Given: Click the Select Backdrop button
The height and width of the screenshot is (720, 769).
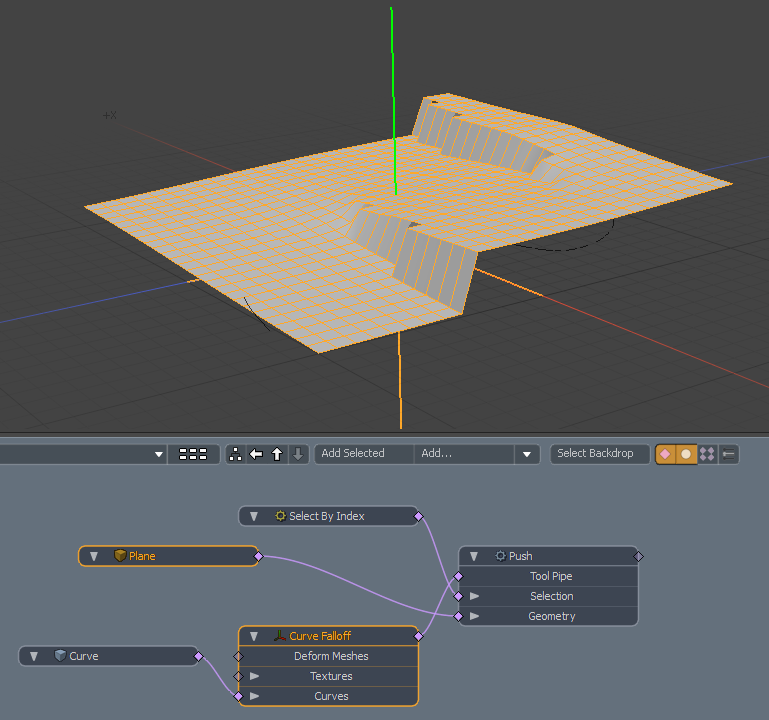Looking at the screenshot, I should click(595, 454).
